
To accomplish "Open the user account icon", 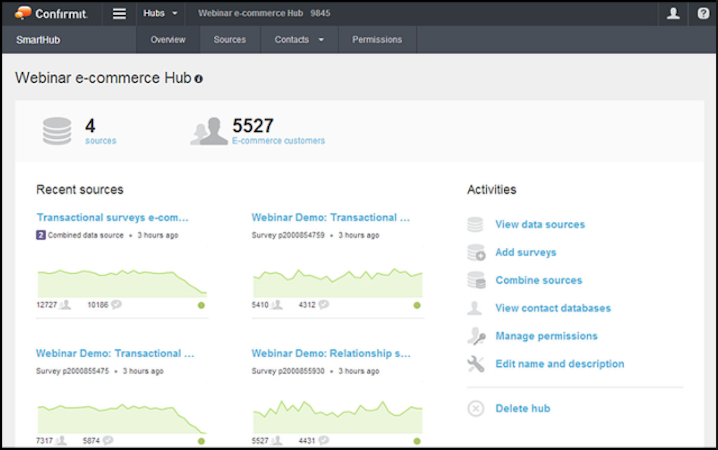I will tap(673, 13).
